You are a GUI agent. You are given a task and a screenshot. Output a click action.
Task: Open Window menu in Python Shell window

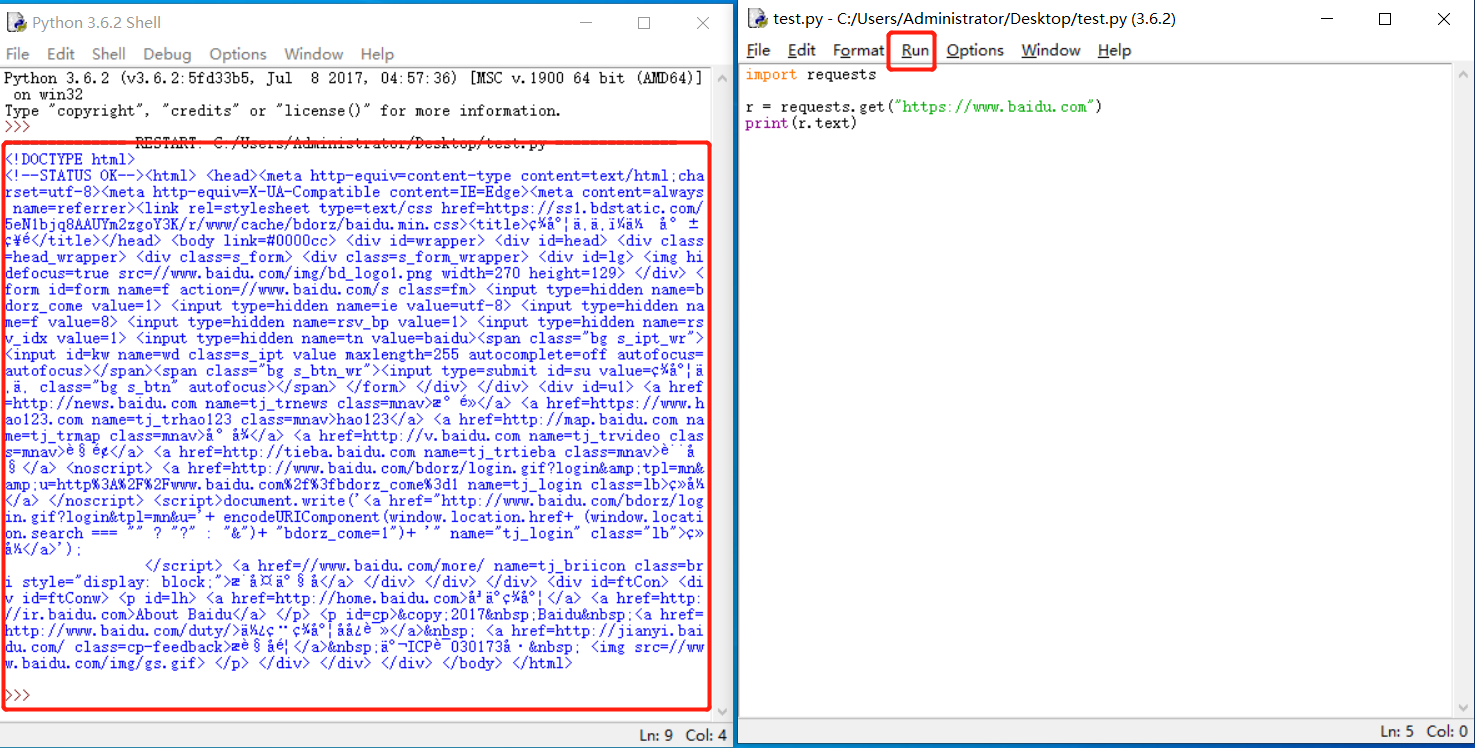coord(313,54)
